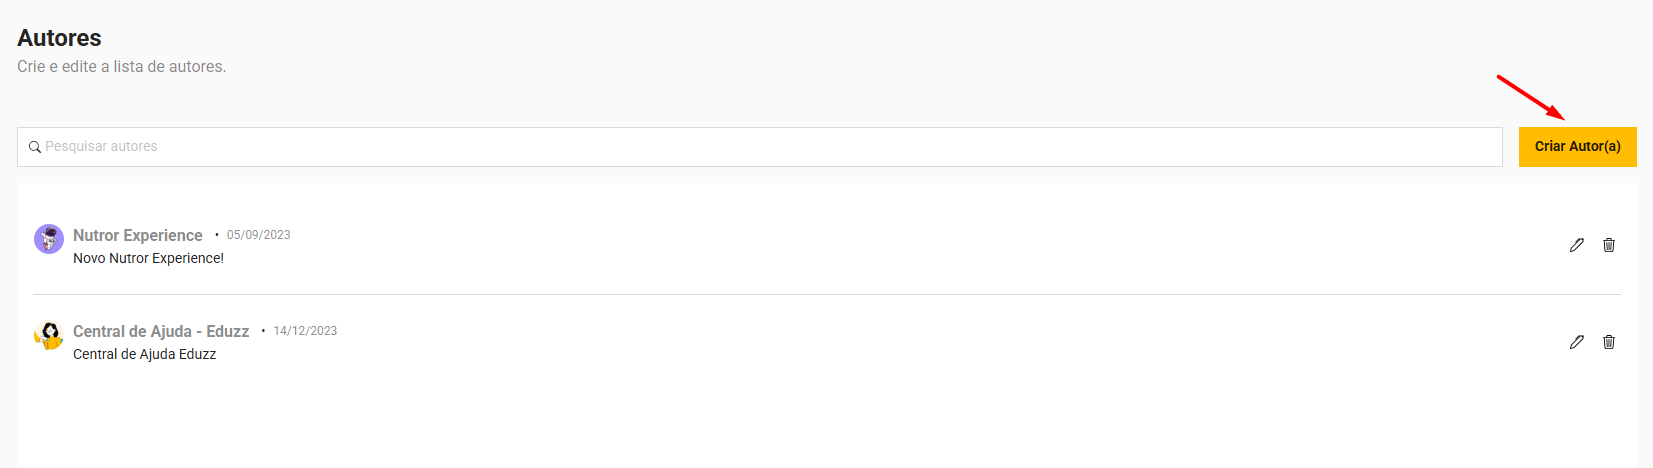The height and width of the screenshot is (468, 1653).
Task: Select the Central de Ajuda - Eduzz name
Action: pyautogui.click(x=161, y=331)
